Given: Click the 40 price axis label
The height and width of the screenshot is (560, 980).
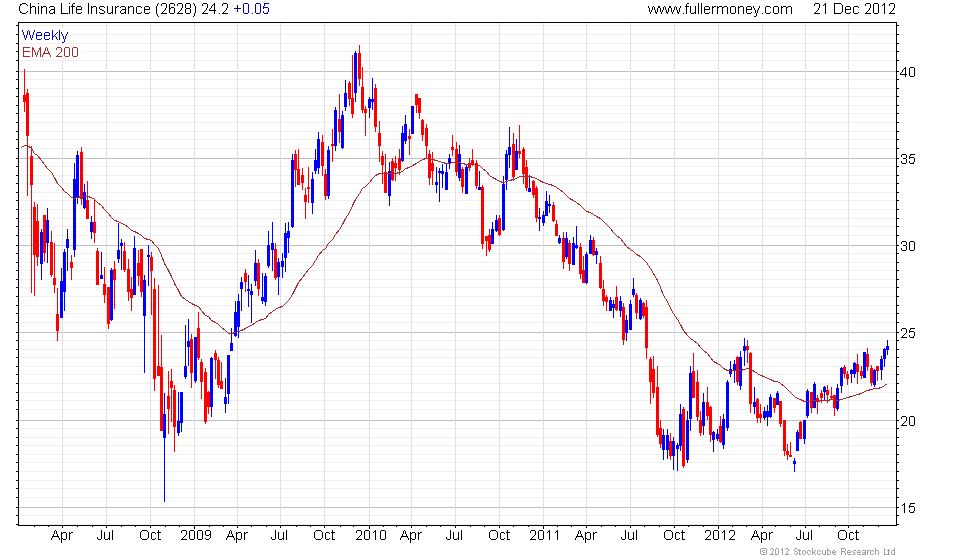Looking at the screenshot, I should coord(908,72).
